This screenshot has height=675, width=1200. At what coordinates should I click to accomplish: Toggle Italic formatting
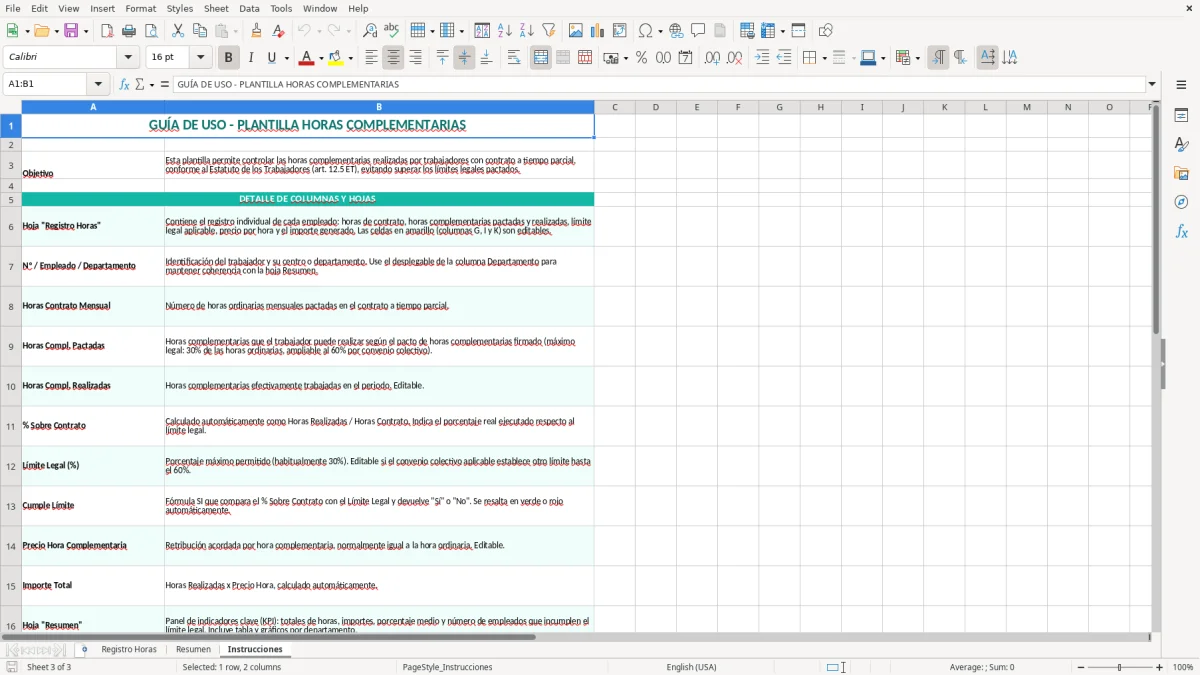[x=250, y=58]
